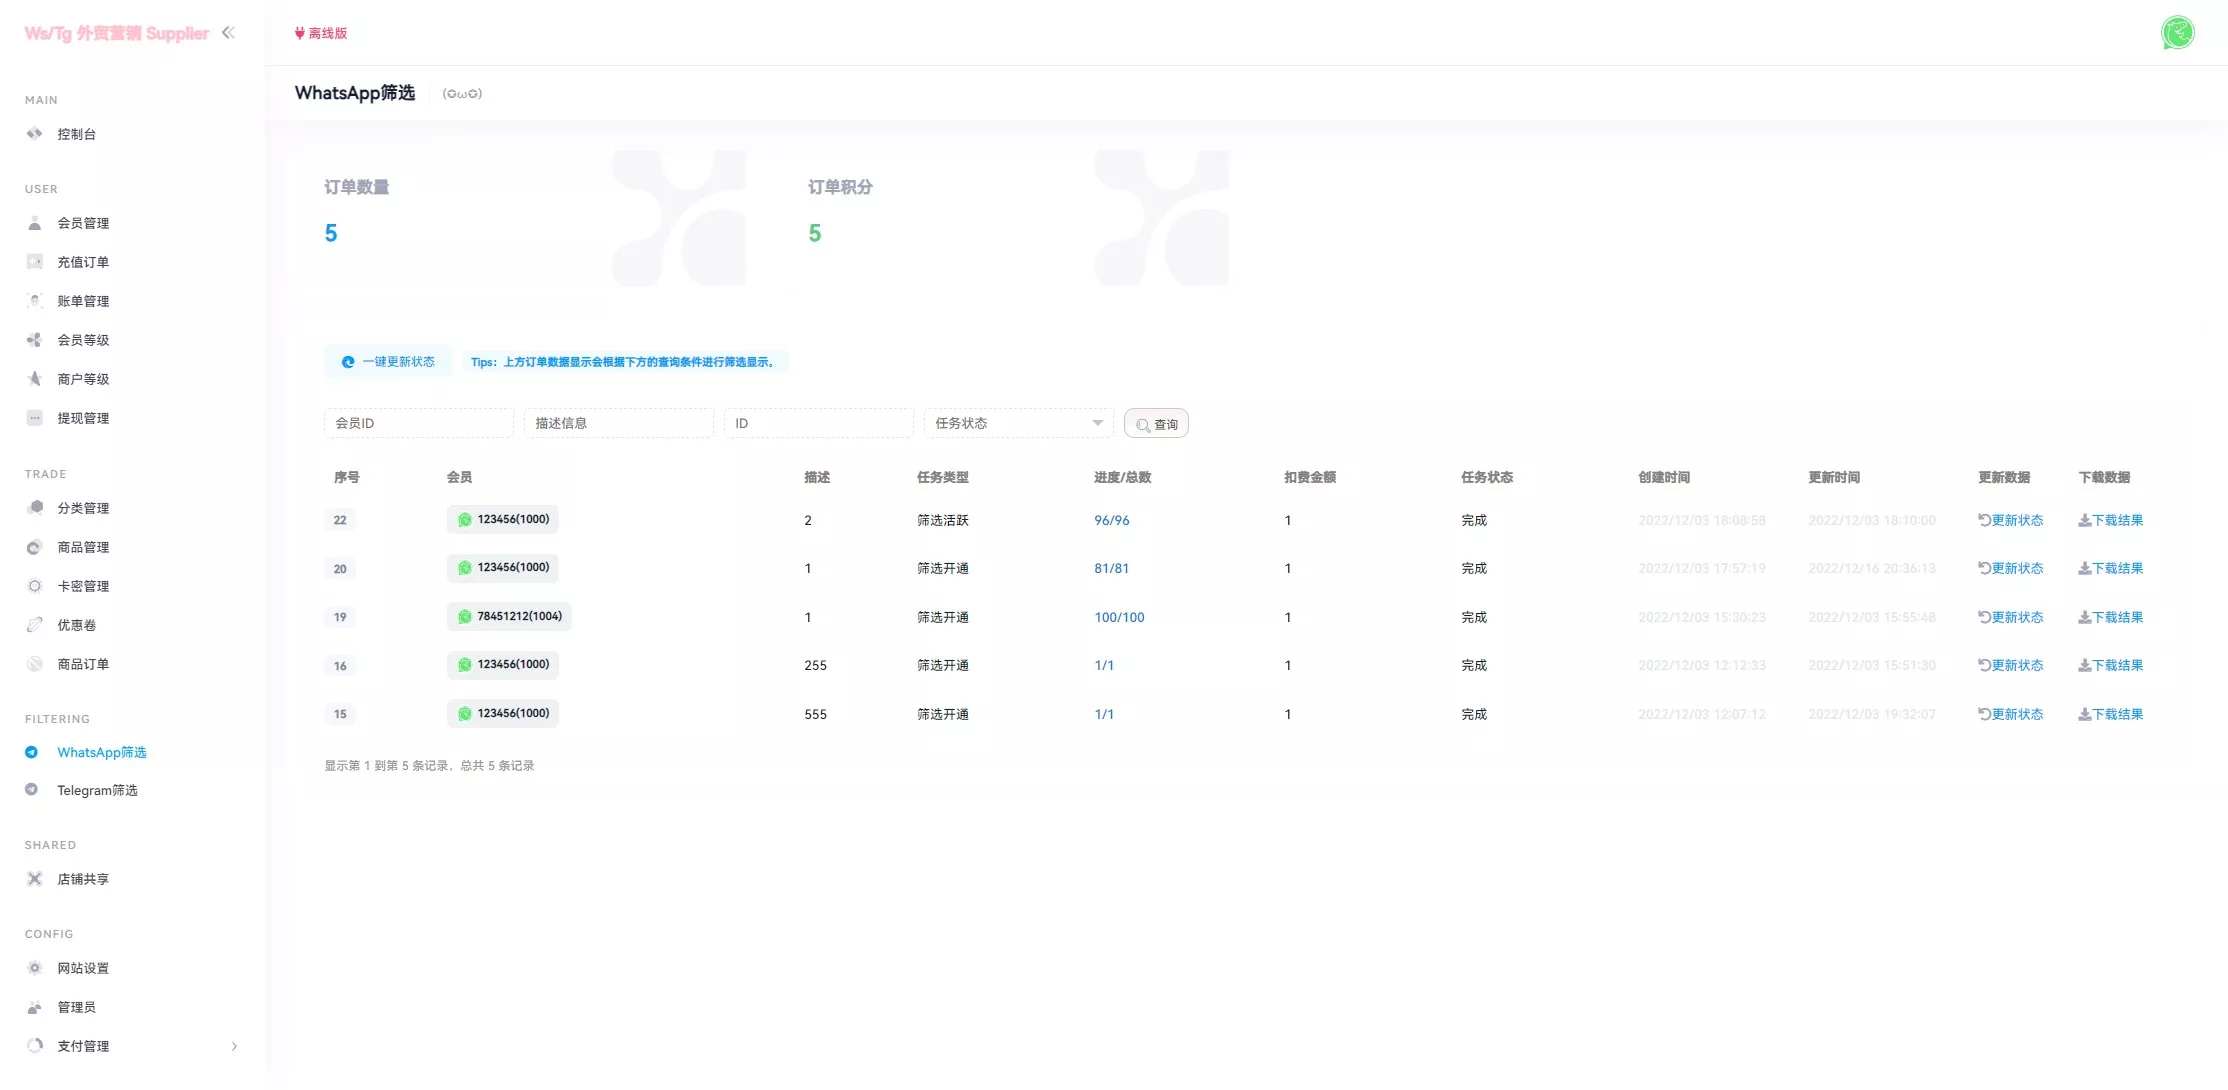Click Telegram筛选 sidebar icon

pos(32,790)
